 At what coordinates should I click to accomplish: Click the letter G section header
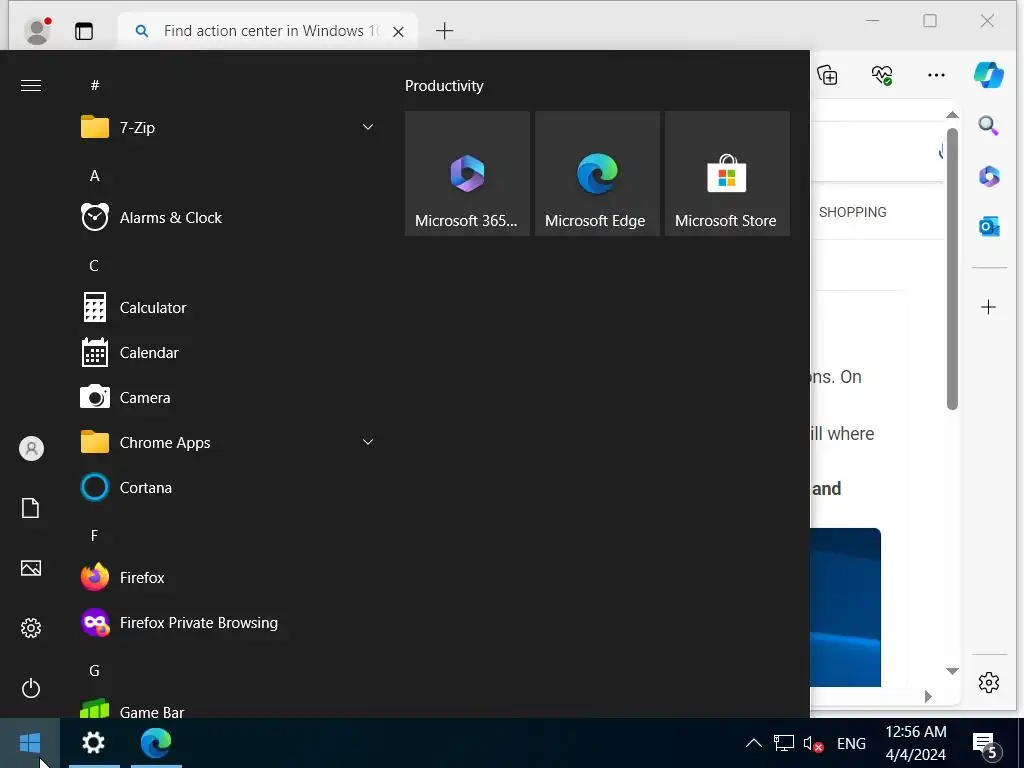tap(94, 671)
